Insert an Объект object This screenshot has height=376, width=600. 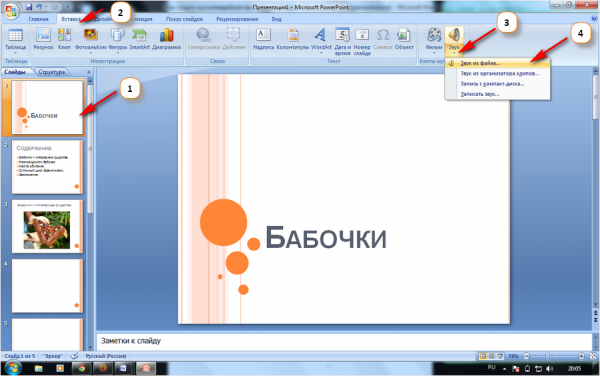point(404,39)
